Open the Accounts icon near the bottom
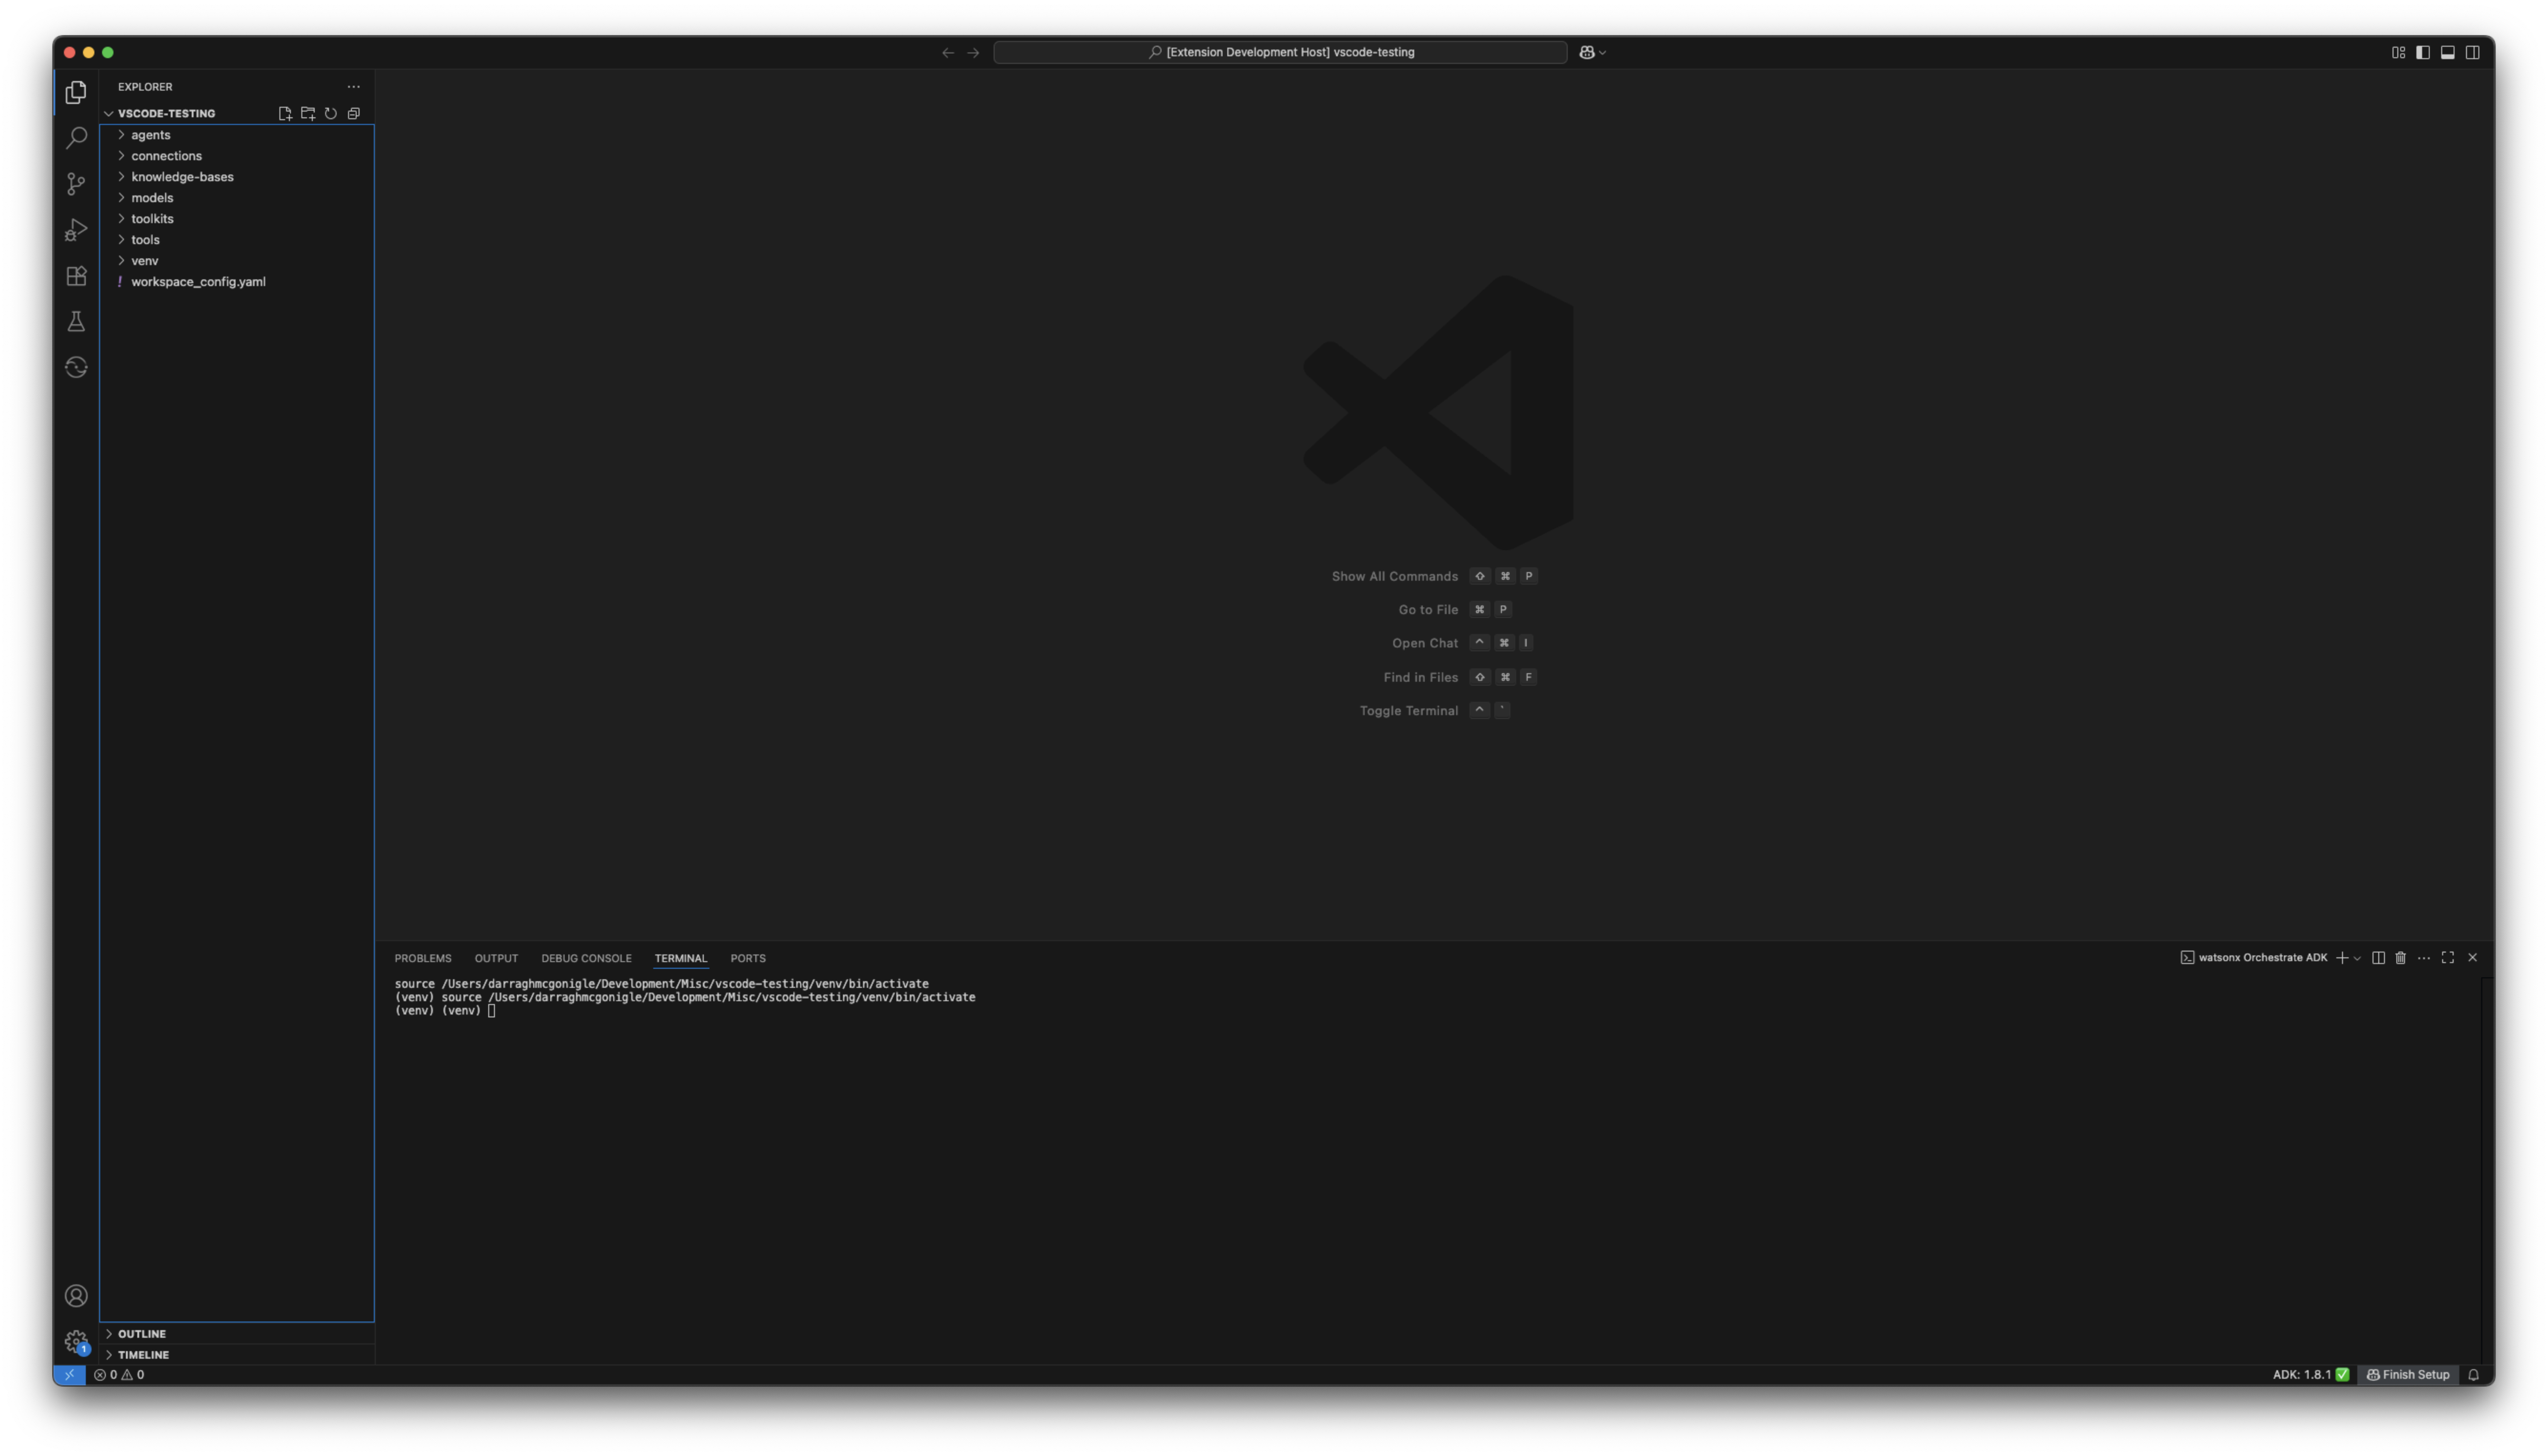This screenshot has width=2548, height=1456. pos(76,1295)
